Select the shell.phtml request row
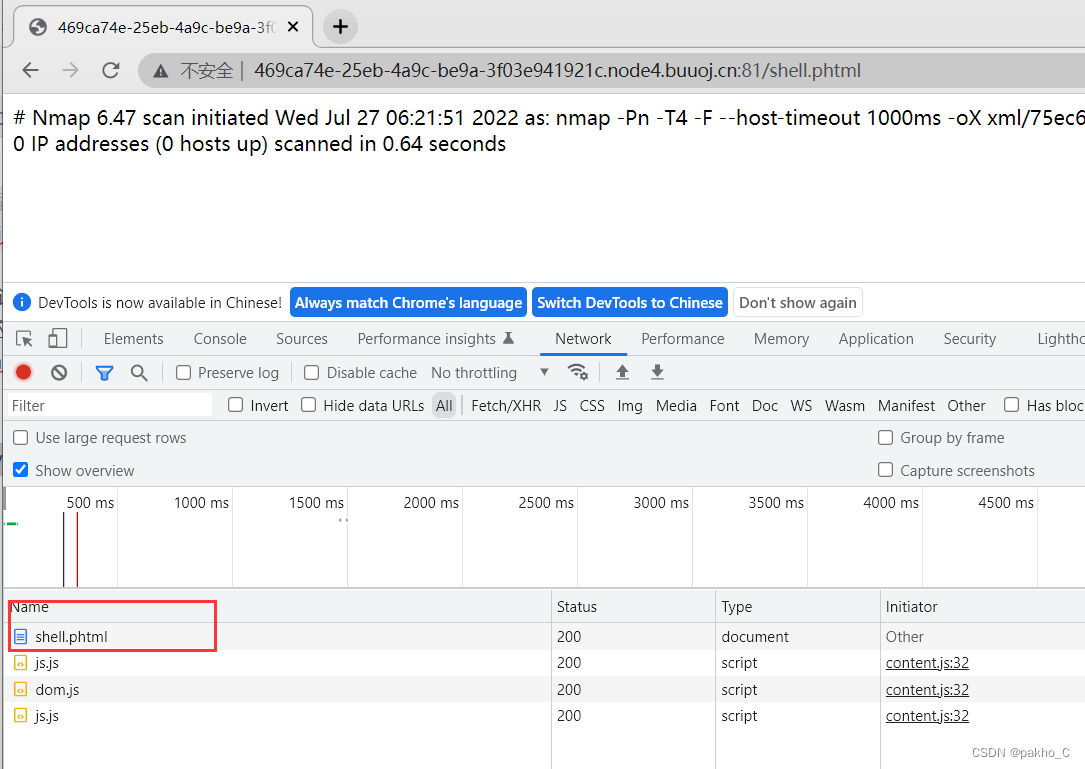Image resolution: width=1085 pixels, height=769 pixels. click(542, 636)
